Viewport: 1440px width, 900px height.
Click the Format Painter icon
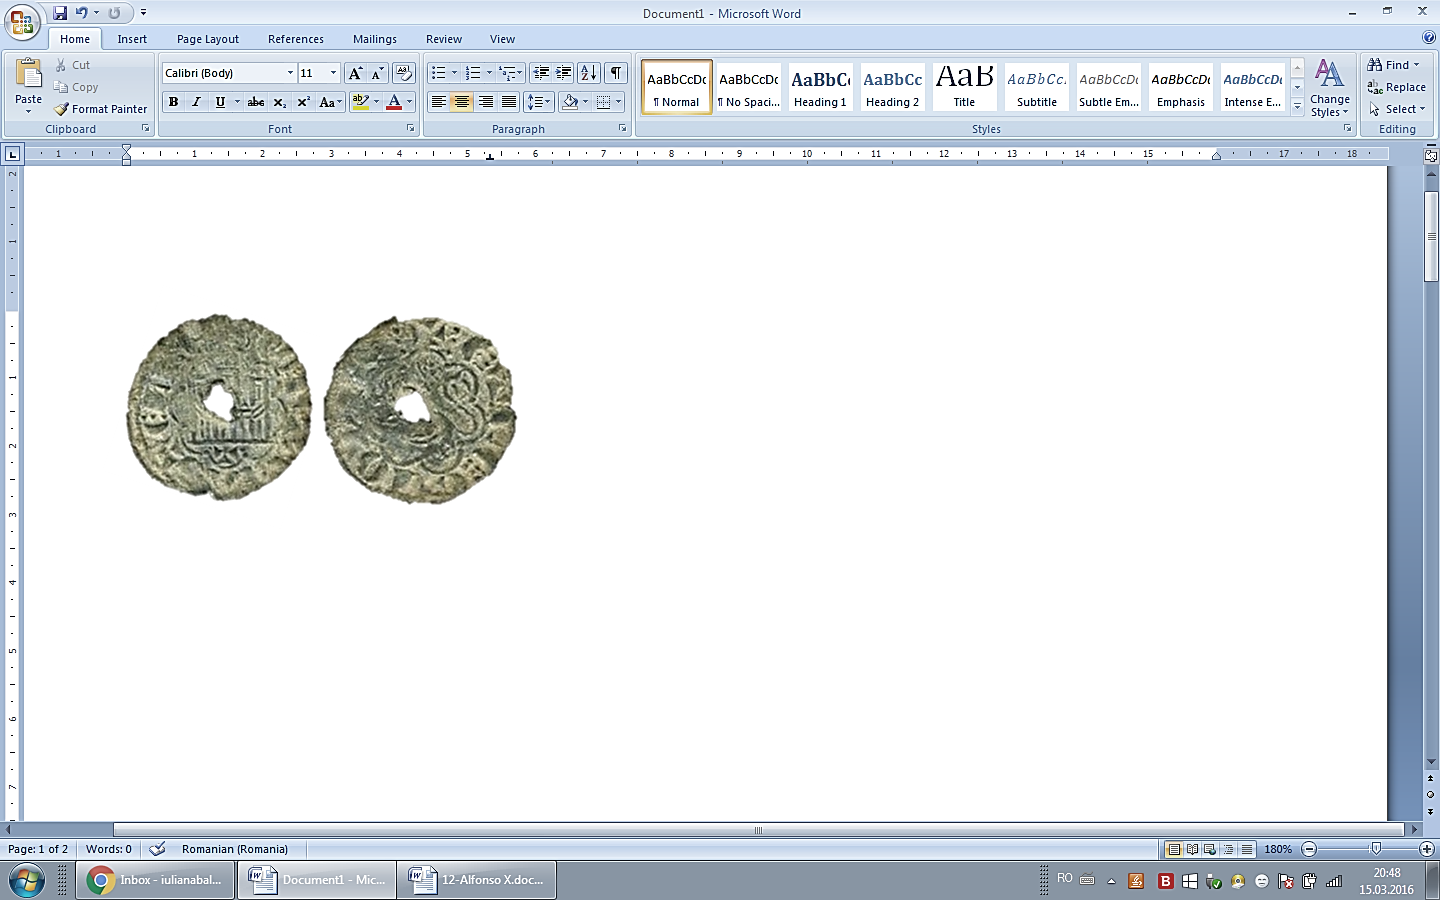coord(62,109)
